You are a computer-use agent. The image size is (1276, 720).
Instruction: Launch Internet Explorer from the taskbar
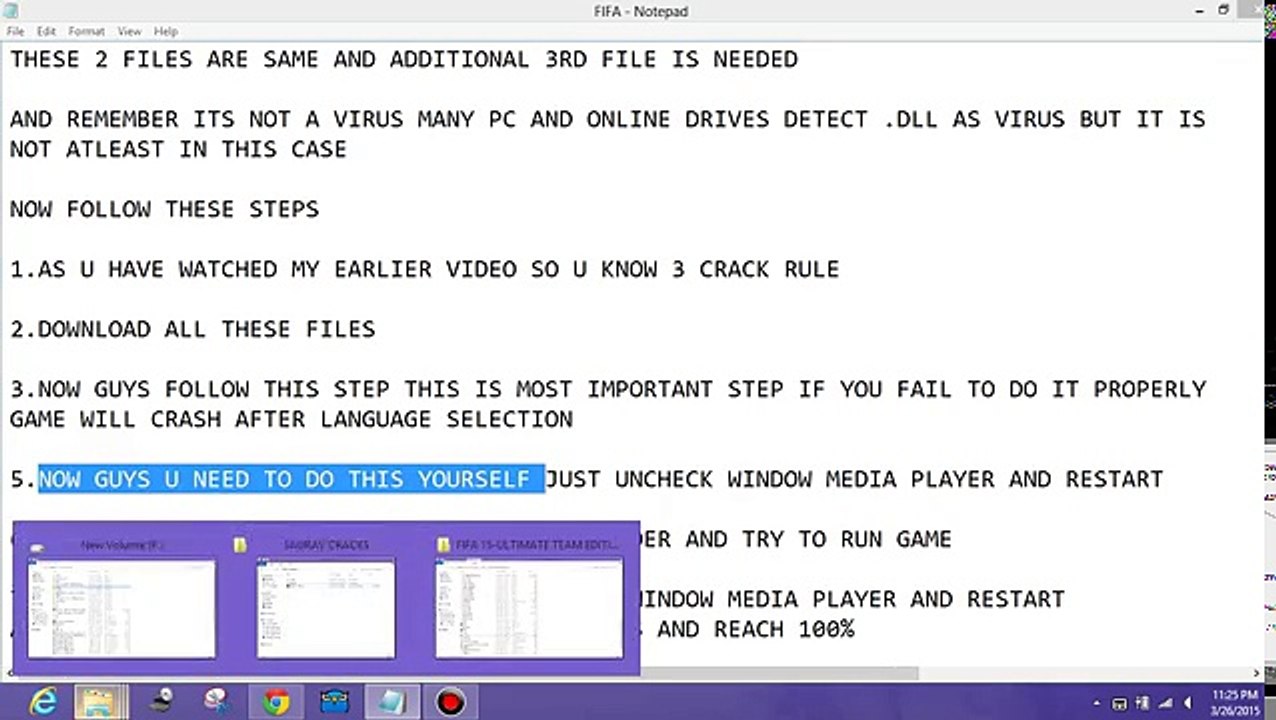(43, 702)
